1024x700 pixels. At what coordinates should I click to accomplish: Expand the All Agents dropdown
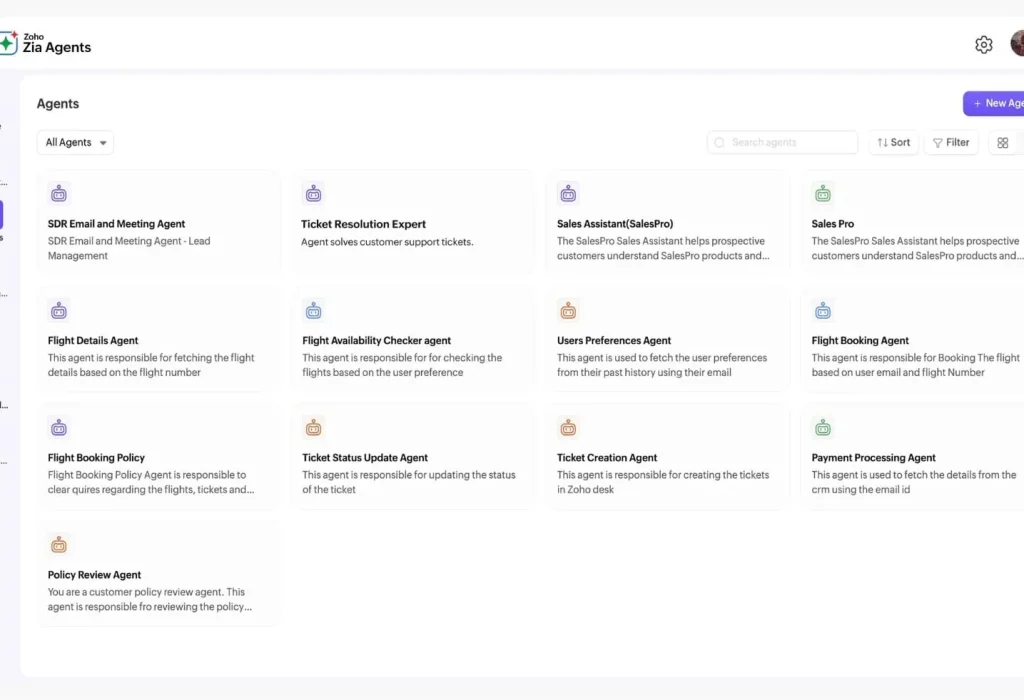pyautogui.click(x=75, y=142)
